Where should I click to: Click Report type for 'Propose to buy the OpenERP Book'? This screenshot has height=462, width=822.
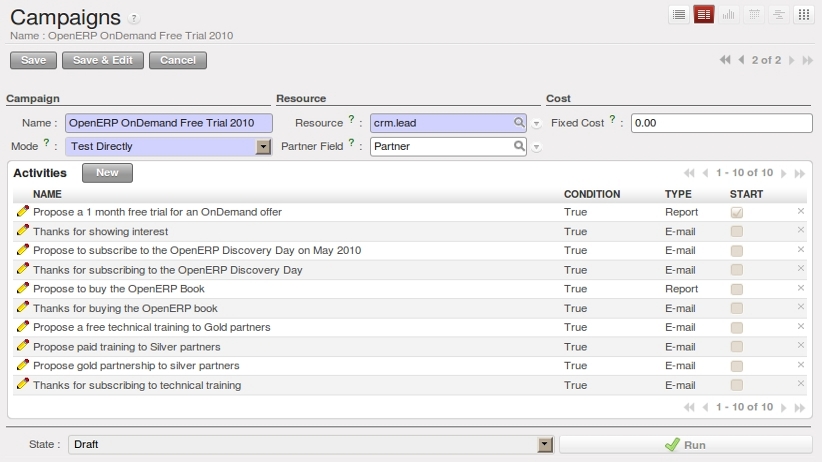682,289
